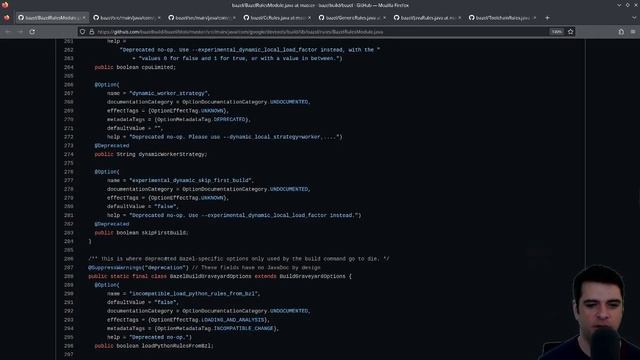Image resolution: width=640 pixels, height=360 pixels.
Task: Click the LOADING_AND_ANALYSIS effect tag
Action: click(233, 320)
